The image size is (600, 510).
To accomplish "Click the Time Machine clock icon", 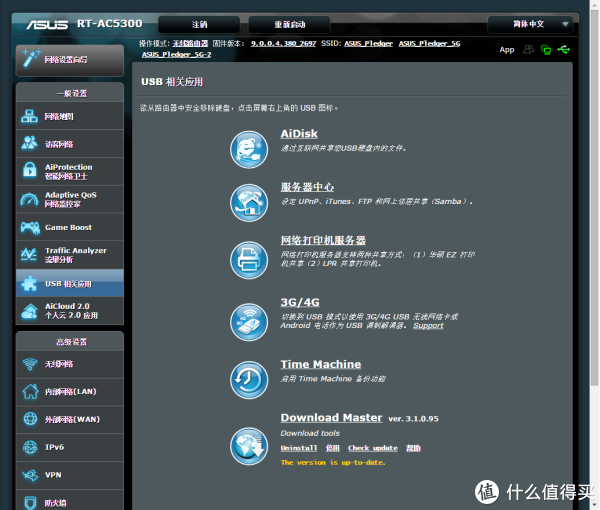I will click(x=249, y=380).
